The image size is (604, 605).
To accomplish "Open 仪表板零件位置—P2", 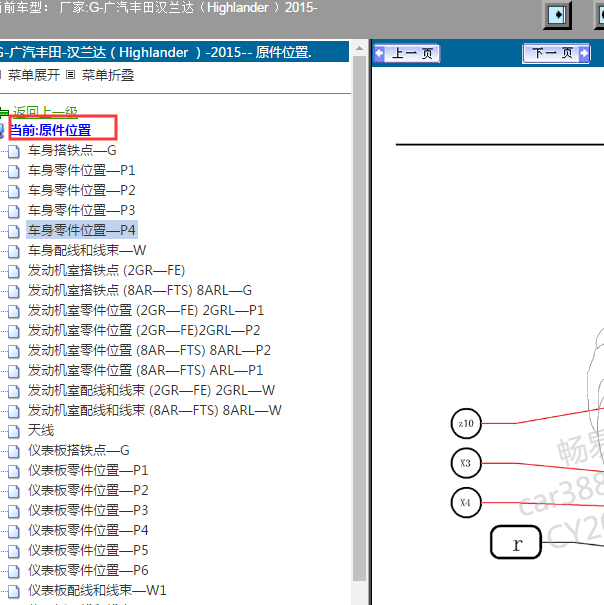I will click(88, 490).
